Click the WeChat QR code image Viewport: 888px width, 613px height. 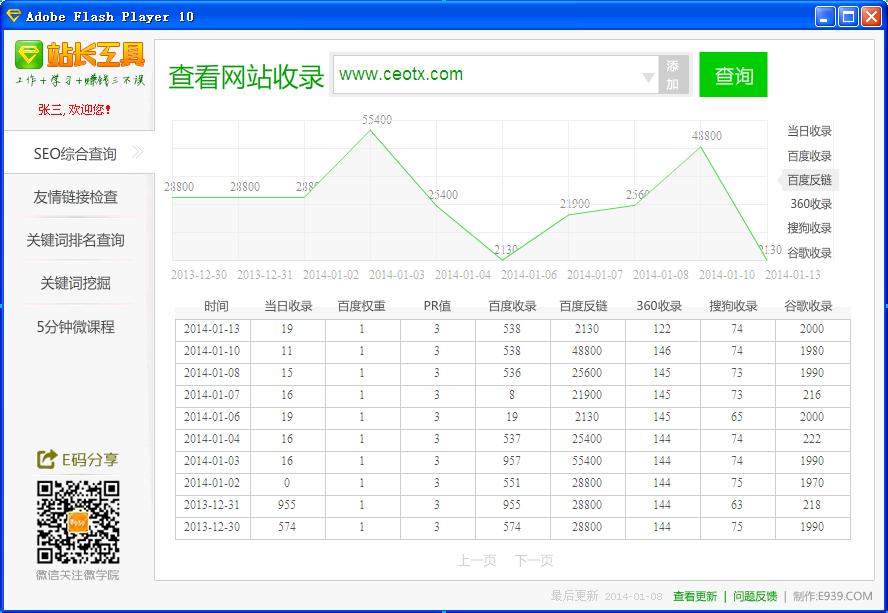78,522
